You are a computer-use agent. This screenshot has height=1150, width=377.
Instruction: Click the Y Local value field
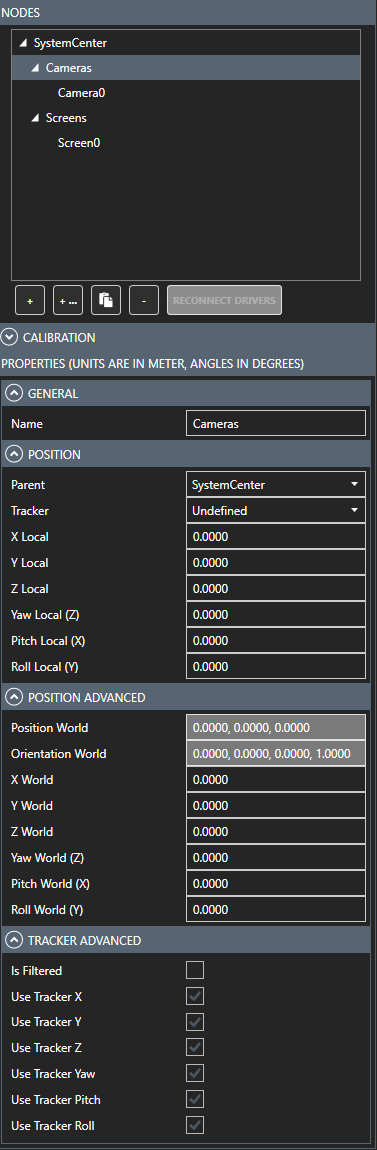point(276,563)
